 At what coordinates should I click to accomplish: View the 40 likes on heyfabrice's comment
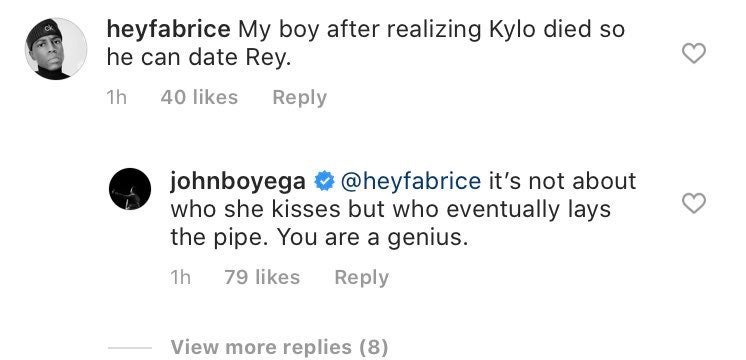[199, 97]
